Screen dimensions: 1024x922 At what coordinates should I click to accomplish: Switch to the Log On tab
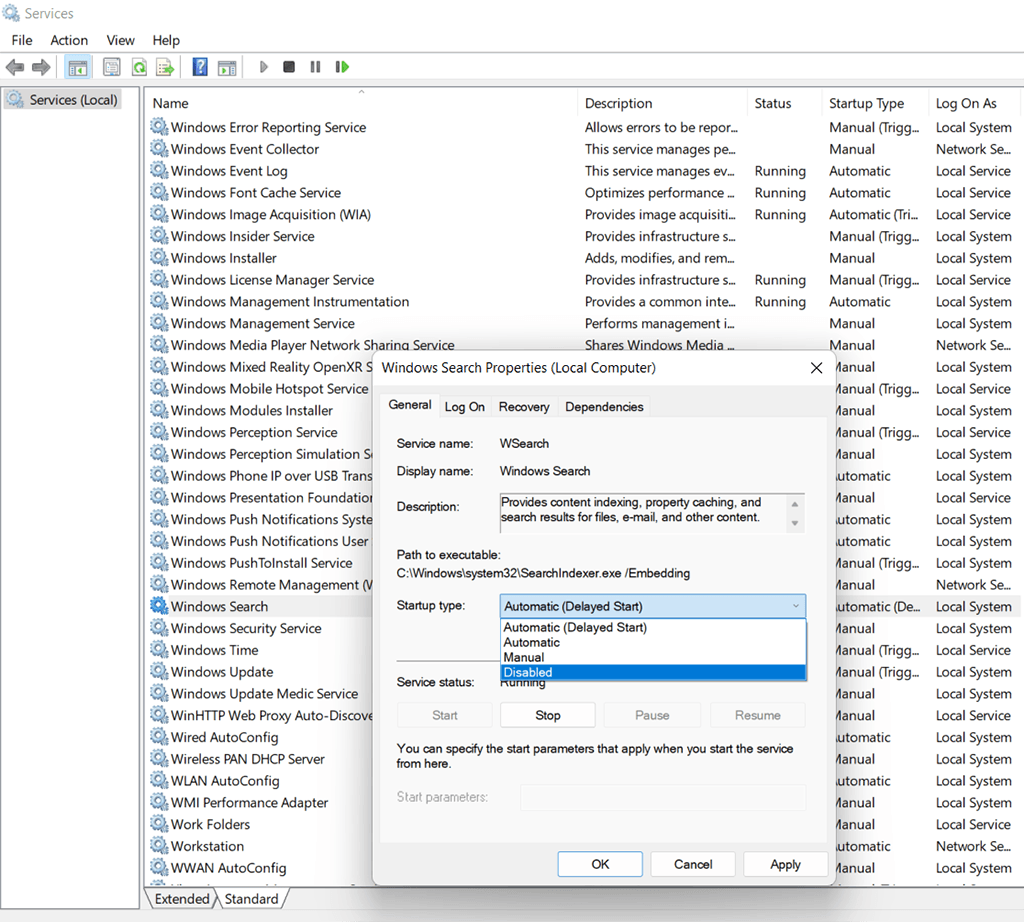click(464, 407)
